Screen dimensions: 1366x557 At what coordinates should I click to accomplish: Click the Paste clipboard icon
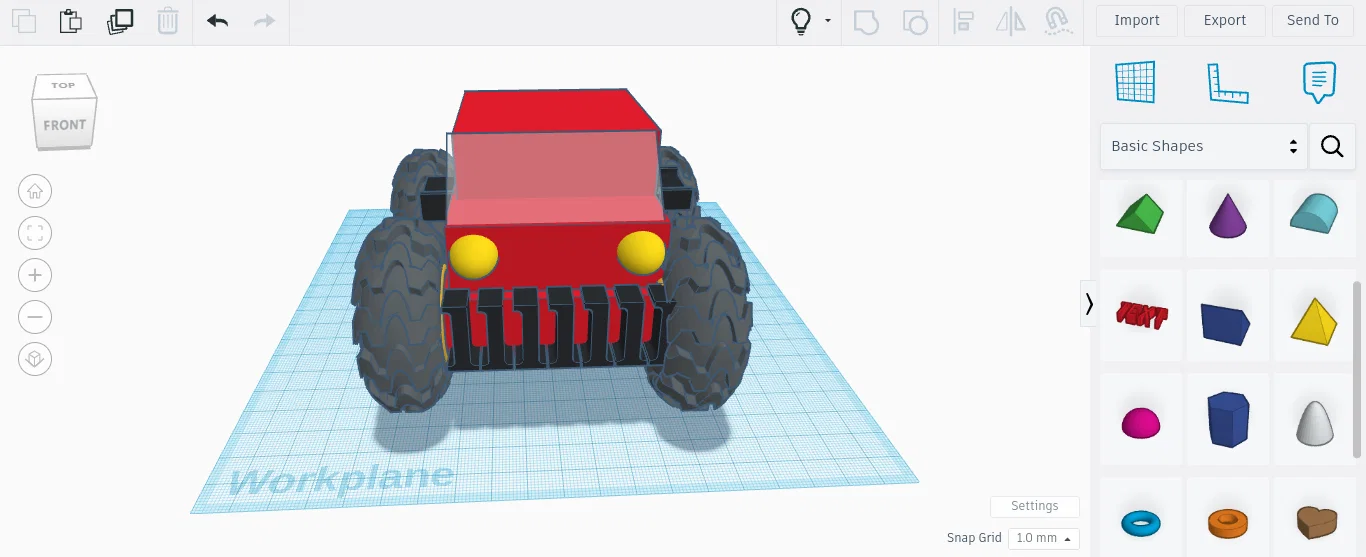click(70, 21)
